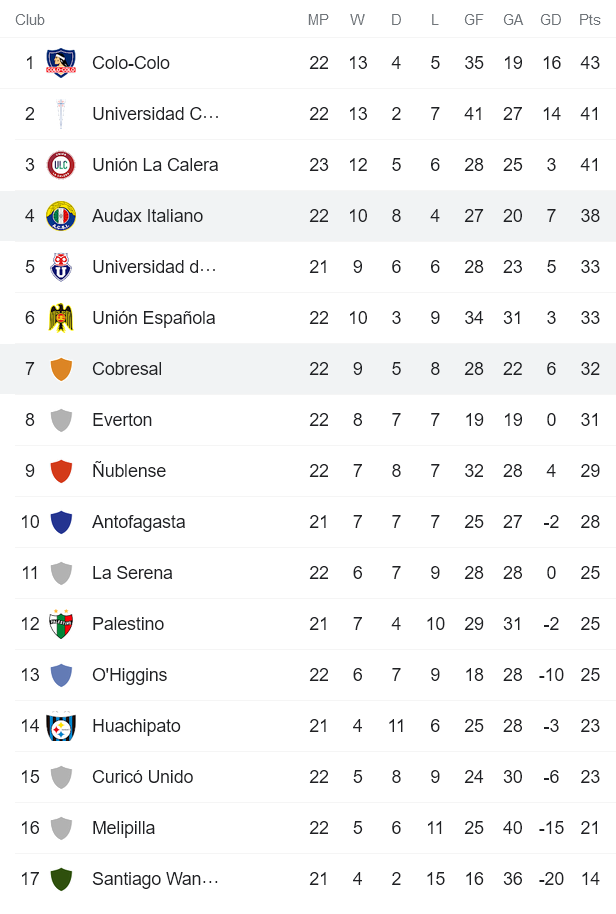Click the Palestino club crest icon
Screen dimensions: 616x914
click(x=61, y=624)
